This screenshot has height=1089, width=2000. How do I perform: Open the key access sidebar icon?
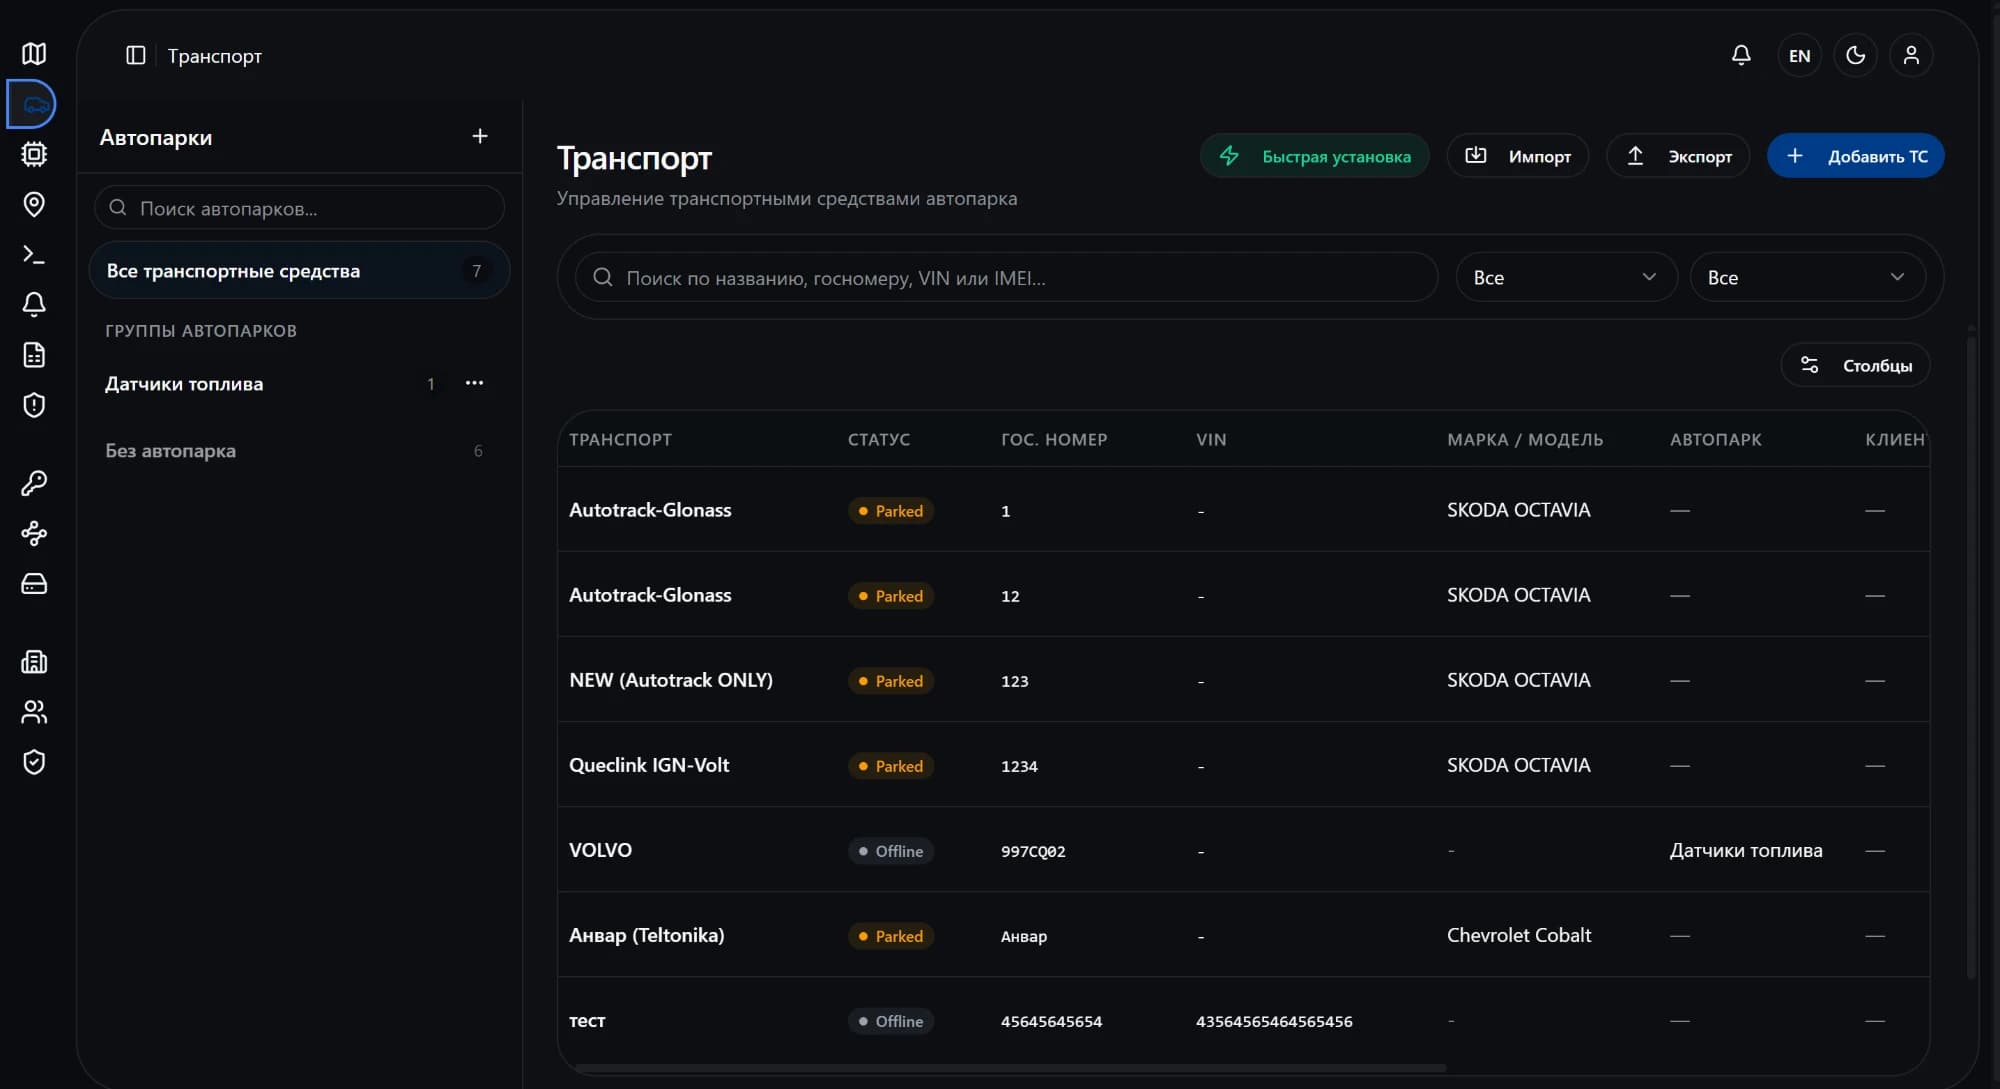coord(34,483)
